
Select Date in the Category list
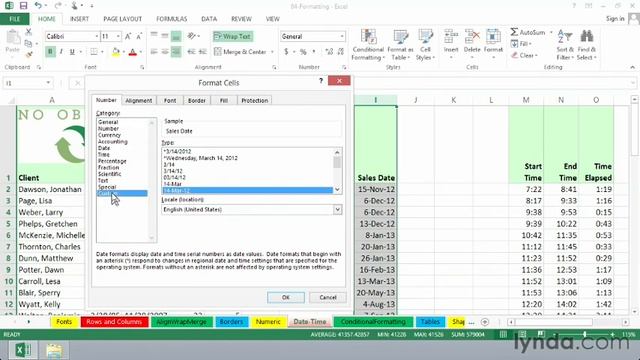click(x=104, y=148)
